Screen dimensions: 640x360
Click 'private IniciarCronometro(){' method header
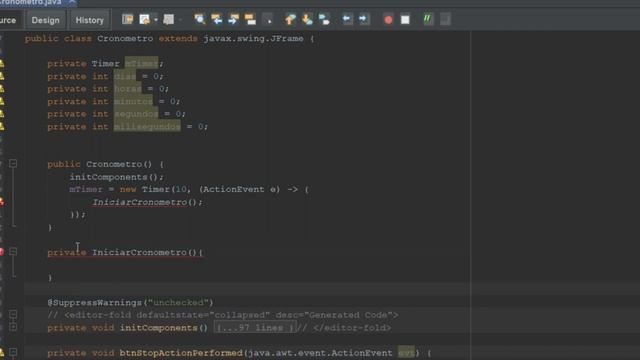(x=125, y=252)
